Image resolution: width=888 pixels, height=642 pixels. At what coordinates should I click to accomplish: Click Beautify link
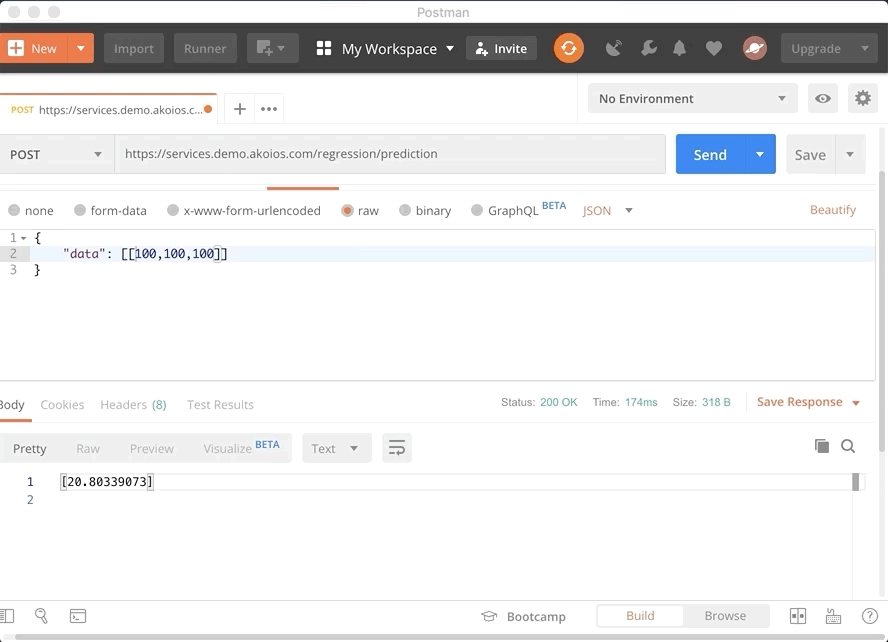tap(832, 210)
